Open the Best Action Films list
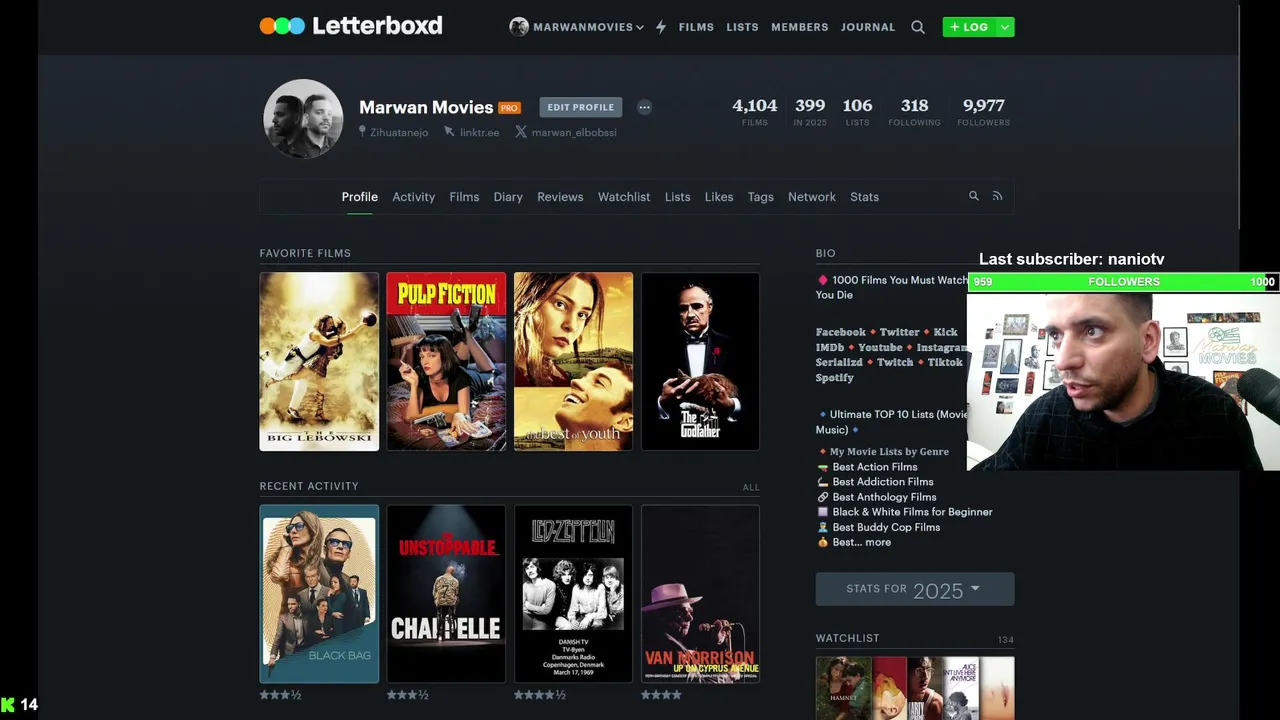The width and height of the screenshot is (1280, 720). click(875, 467)
